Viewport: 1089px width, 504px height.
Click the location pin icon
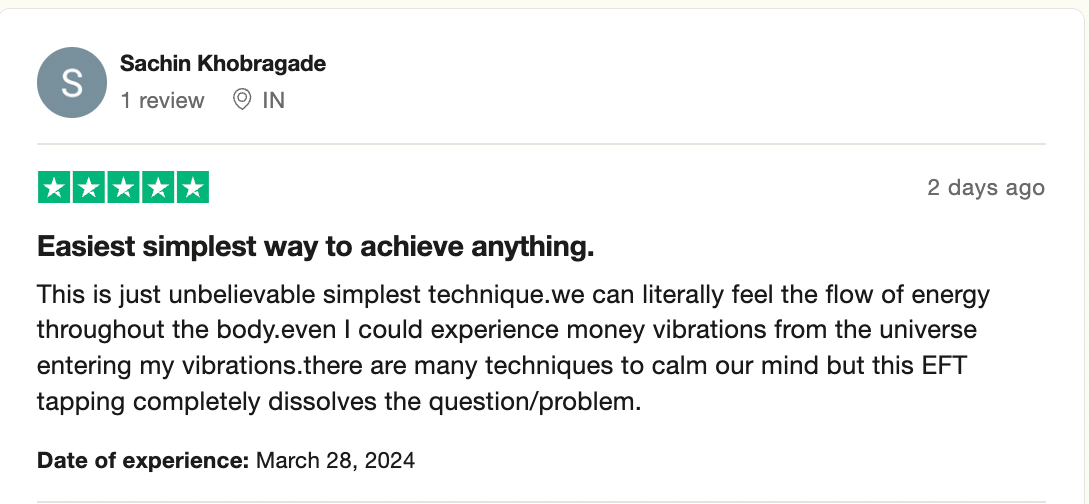point(241,100)
